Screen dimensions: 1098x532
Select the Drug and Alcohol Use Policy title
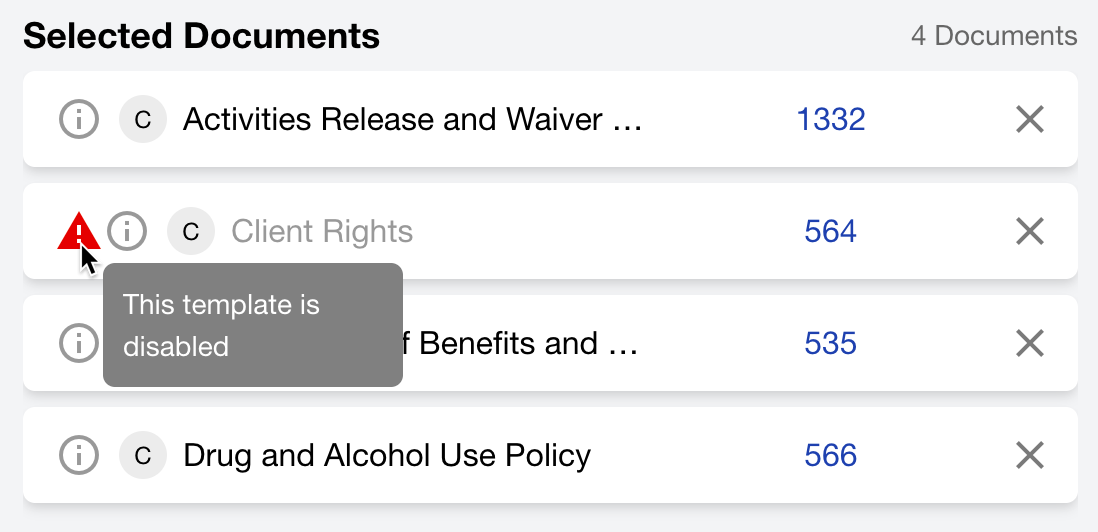387,456
